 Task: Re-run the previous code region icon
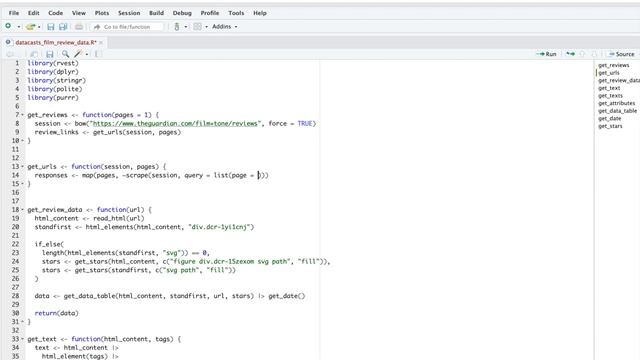(x=570, y=54)
